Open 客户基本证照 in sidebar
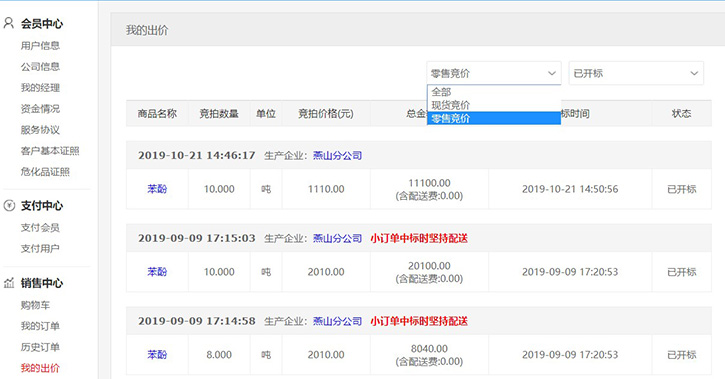 coord(50,151)
